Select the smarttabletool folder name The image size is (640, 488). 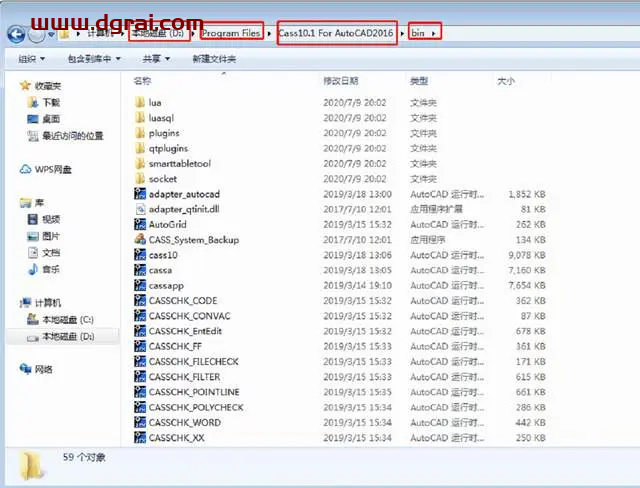180,163
